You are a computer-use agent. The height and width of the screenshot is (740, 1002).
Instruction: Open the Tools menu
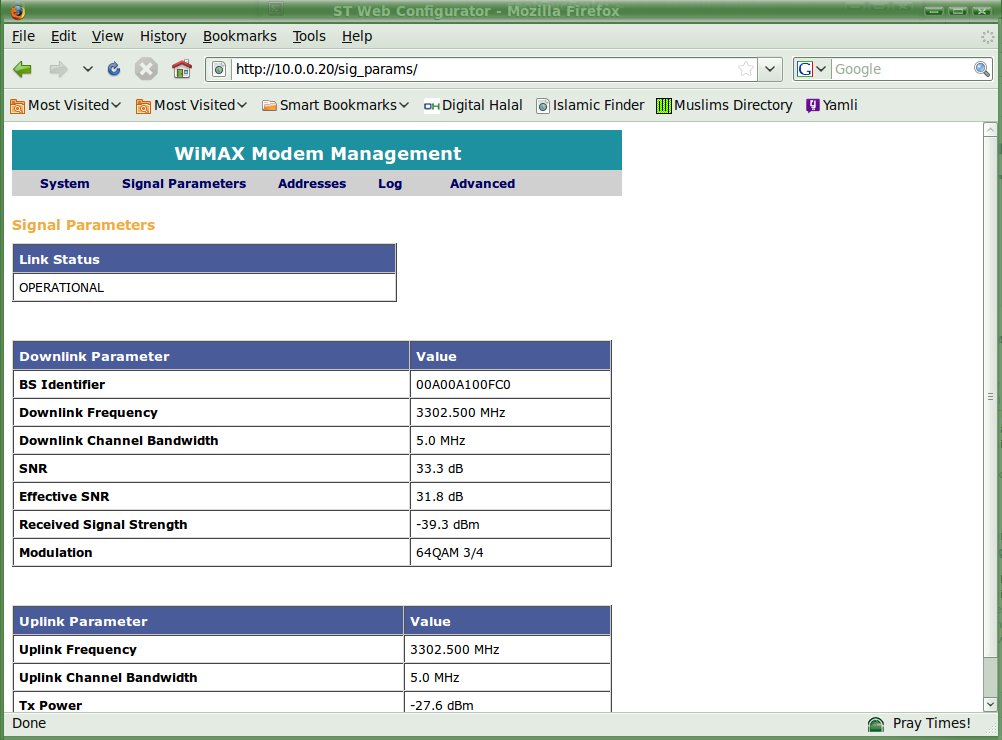coord(309,36)
